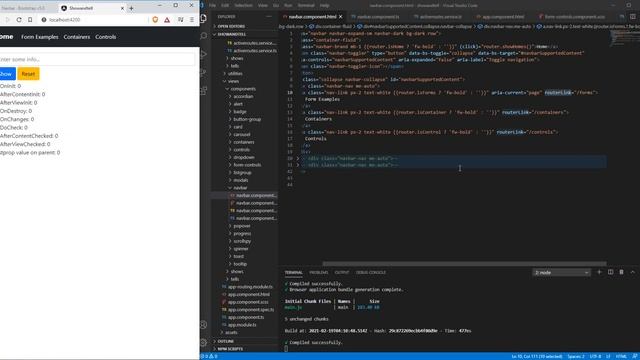This screenshot has width=640, height=360.
Task: Switch to the app.component.html editor tab
Action: tap(503, 17)
